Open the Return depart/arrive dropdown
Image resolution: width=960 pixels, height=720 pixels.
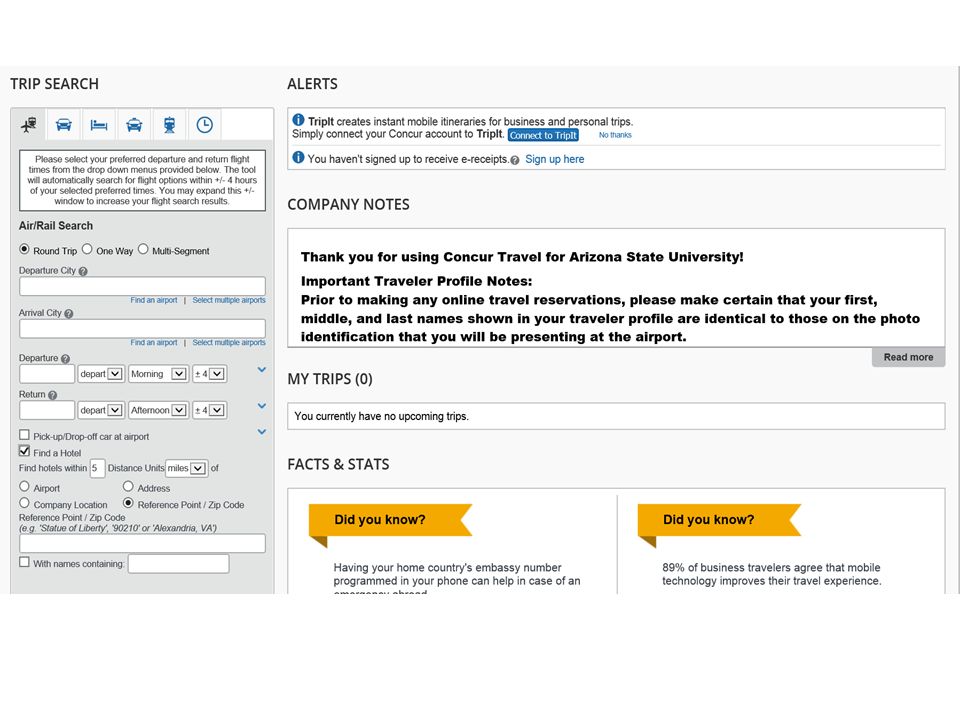tap(101, 410)
